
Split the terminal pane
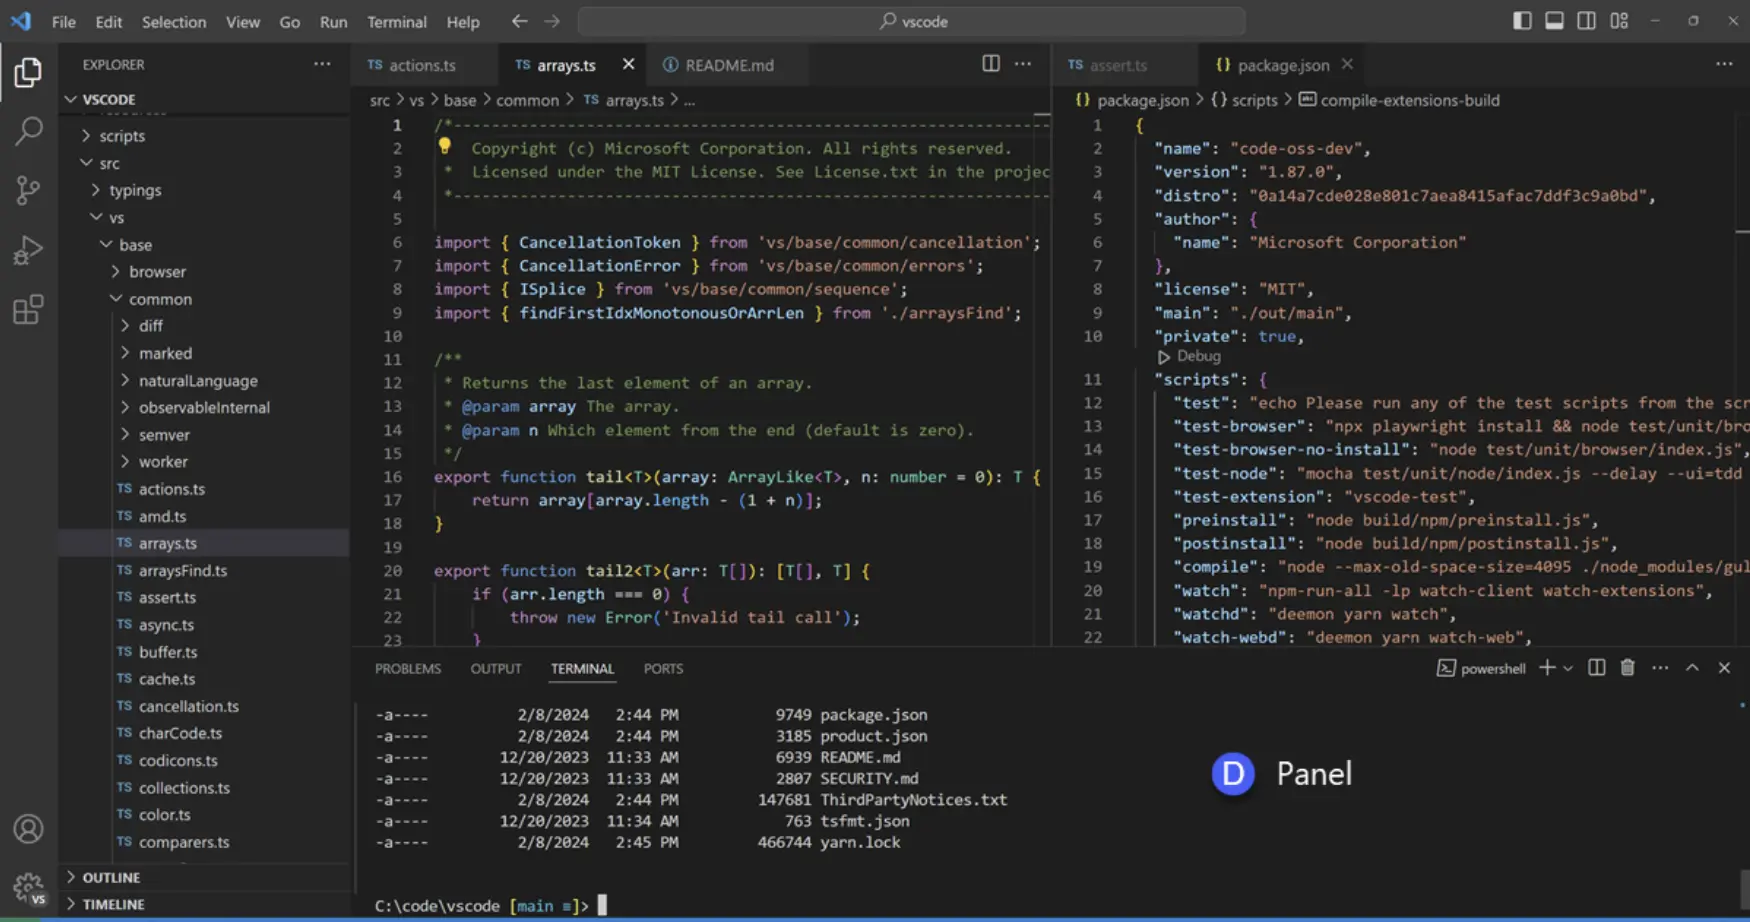click(1596, 668)
